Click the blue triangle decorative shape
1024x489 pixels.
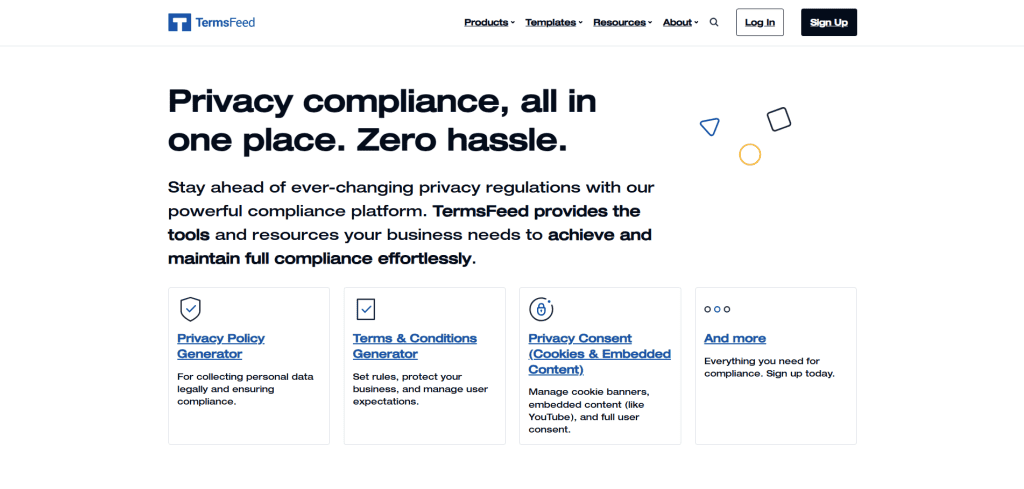(709, 126)
